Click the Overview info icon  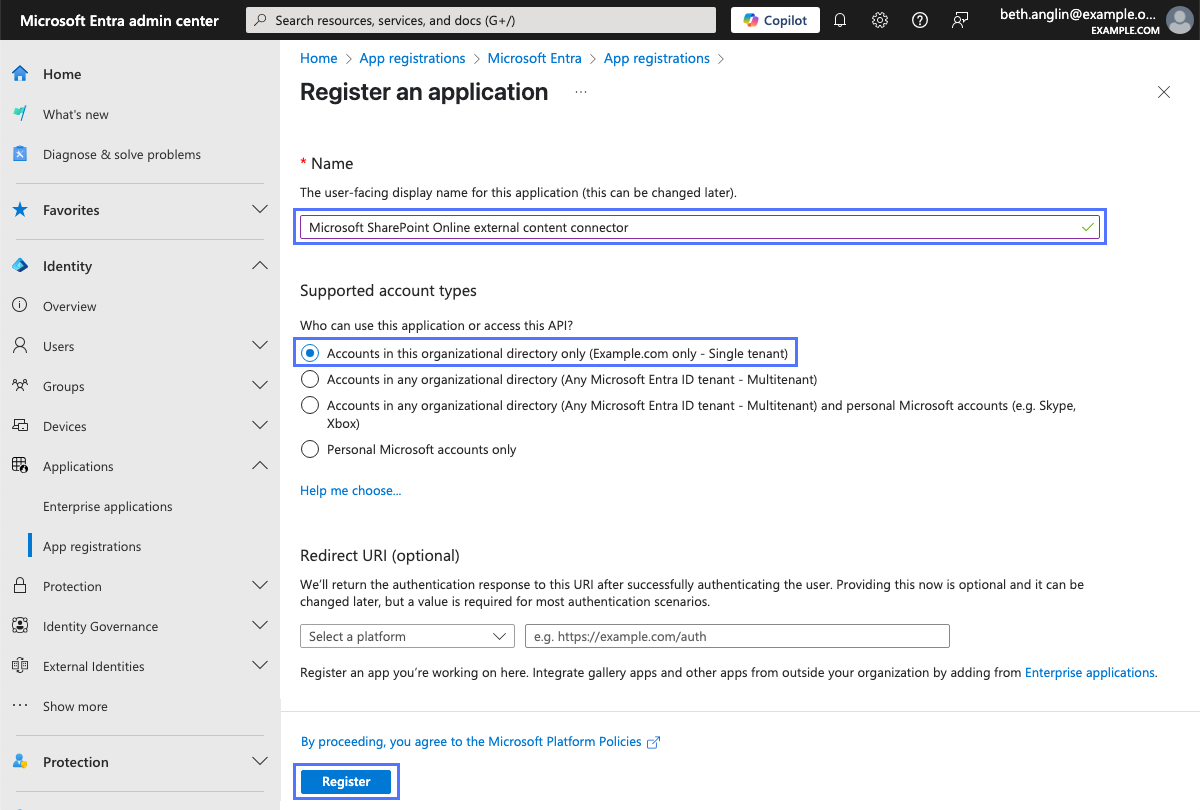(20, 306)
